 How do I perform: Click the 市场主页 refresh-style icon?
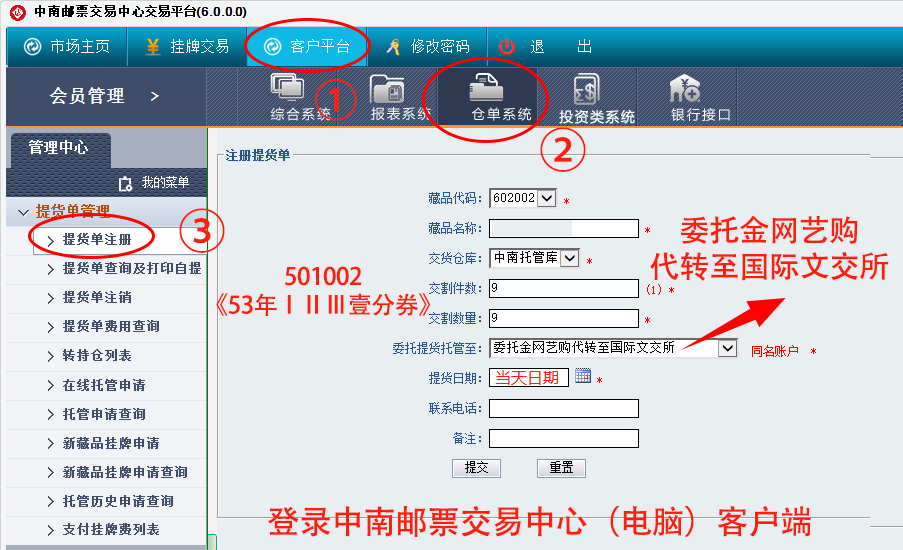(x=32, y=47)
